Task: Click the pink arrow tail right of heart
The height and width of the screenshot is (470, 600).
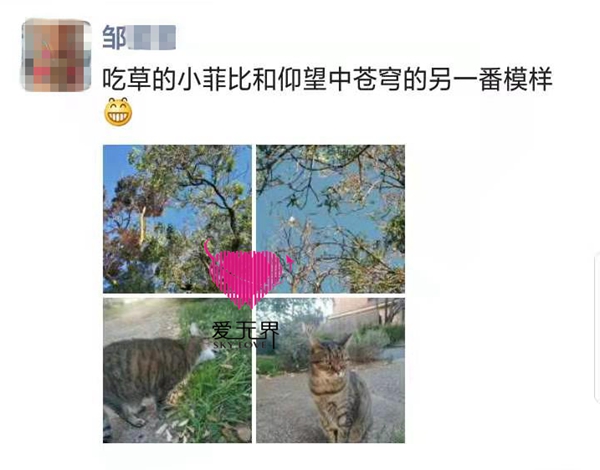Action: click(x=290, y=263)
